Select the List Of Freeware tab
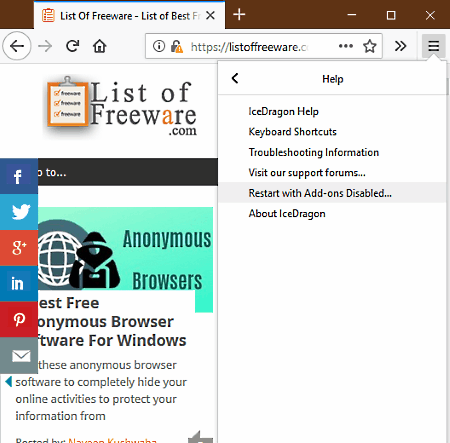The width and height of the screenshot is (450, 443). 129,15
